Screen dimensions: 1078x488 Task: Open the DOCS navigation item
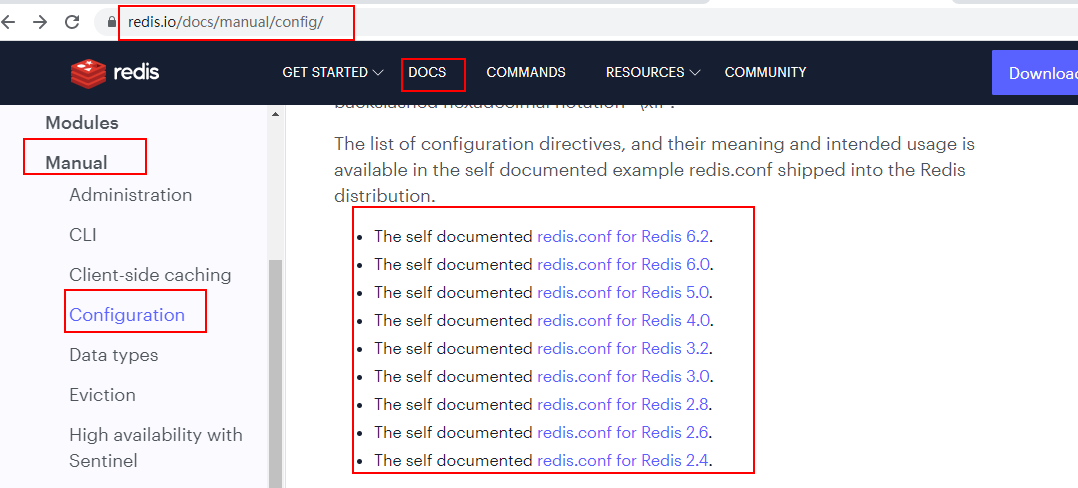[x=427, y=72]
